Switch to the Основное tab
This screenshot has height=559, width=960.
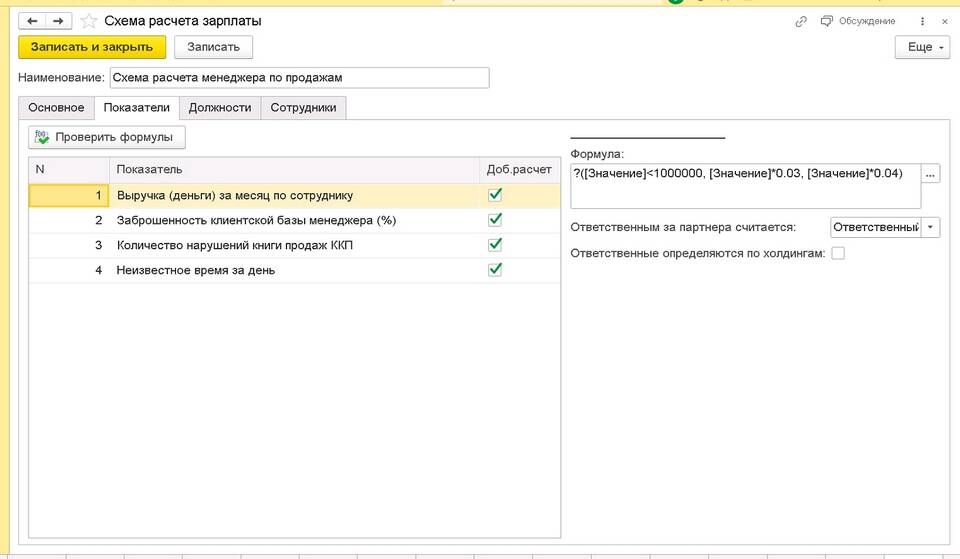point(56,108)
